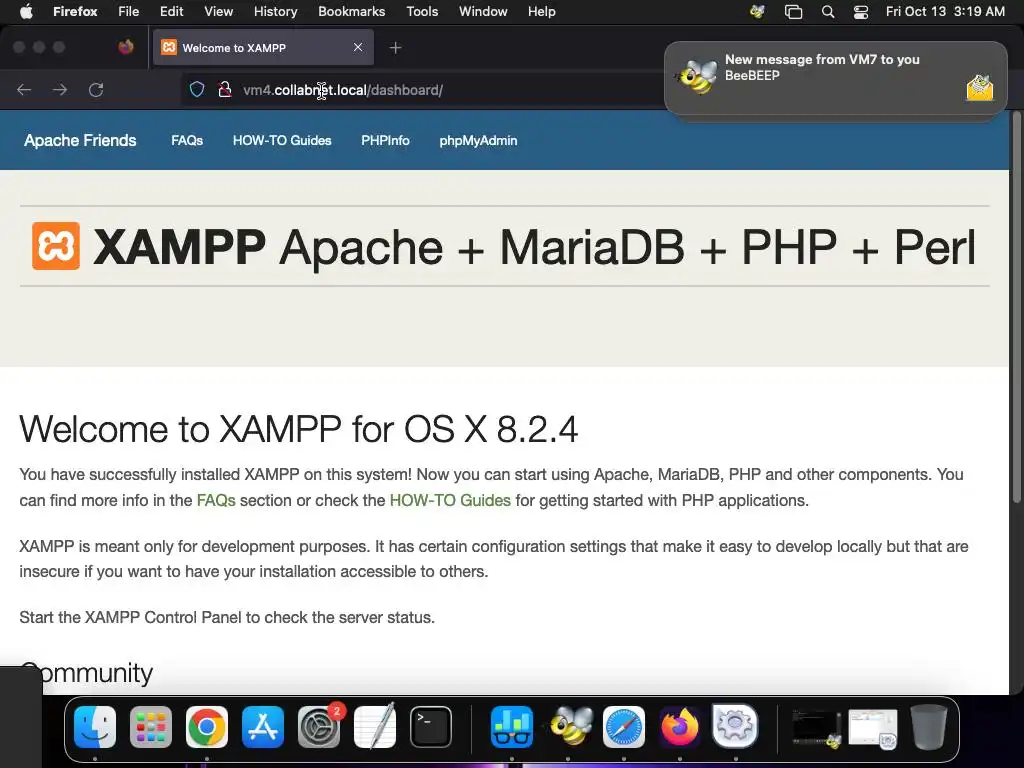Open the phpMyAdmin link
The image size is (1024, 768).
tap(478, 140)
